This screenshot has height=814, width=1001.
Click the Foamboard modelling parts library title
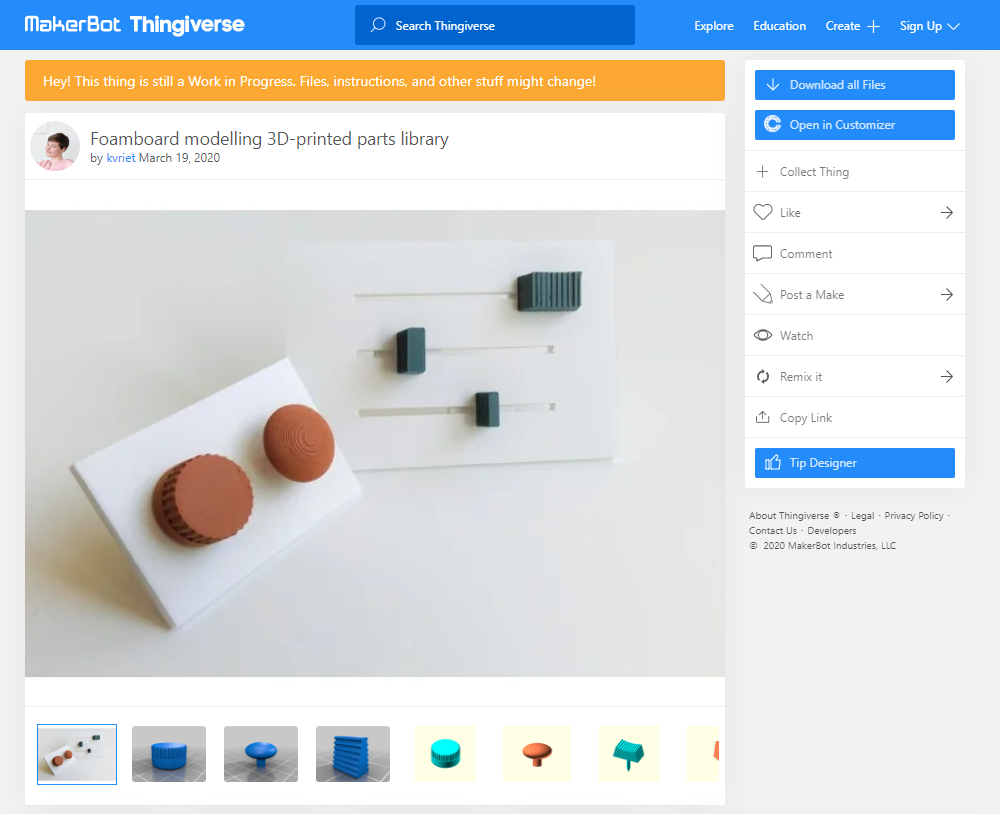pos(269,139)
